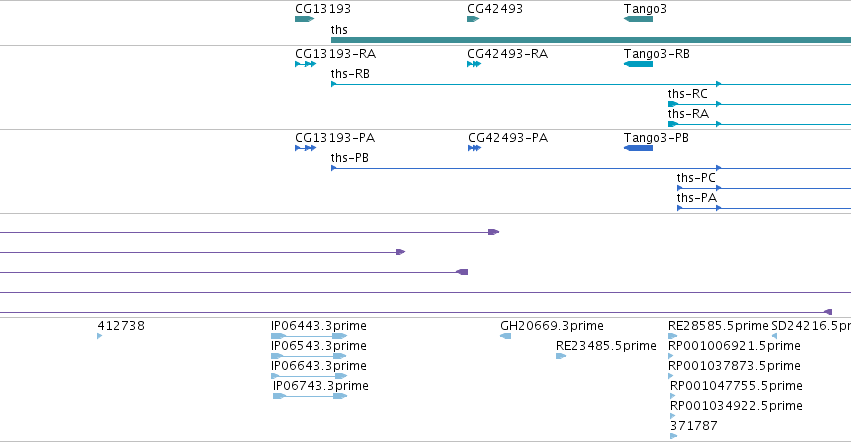The height and width of the screenshot is (442, 851).
Task: Click the Tango3 gene feature bar
Action: point(638,19)
